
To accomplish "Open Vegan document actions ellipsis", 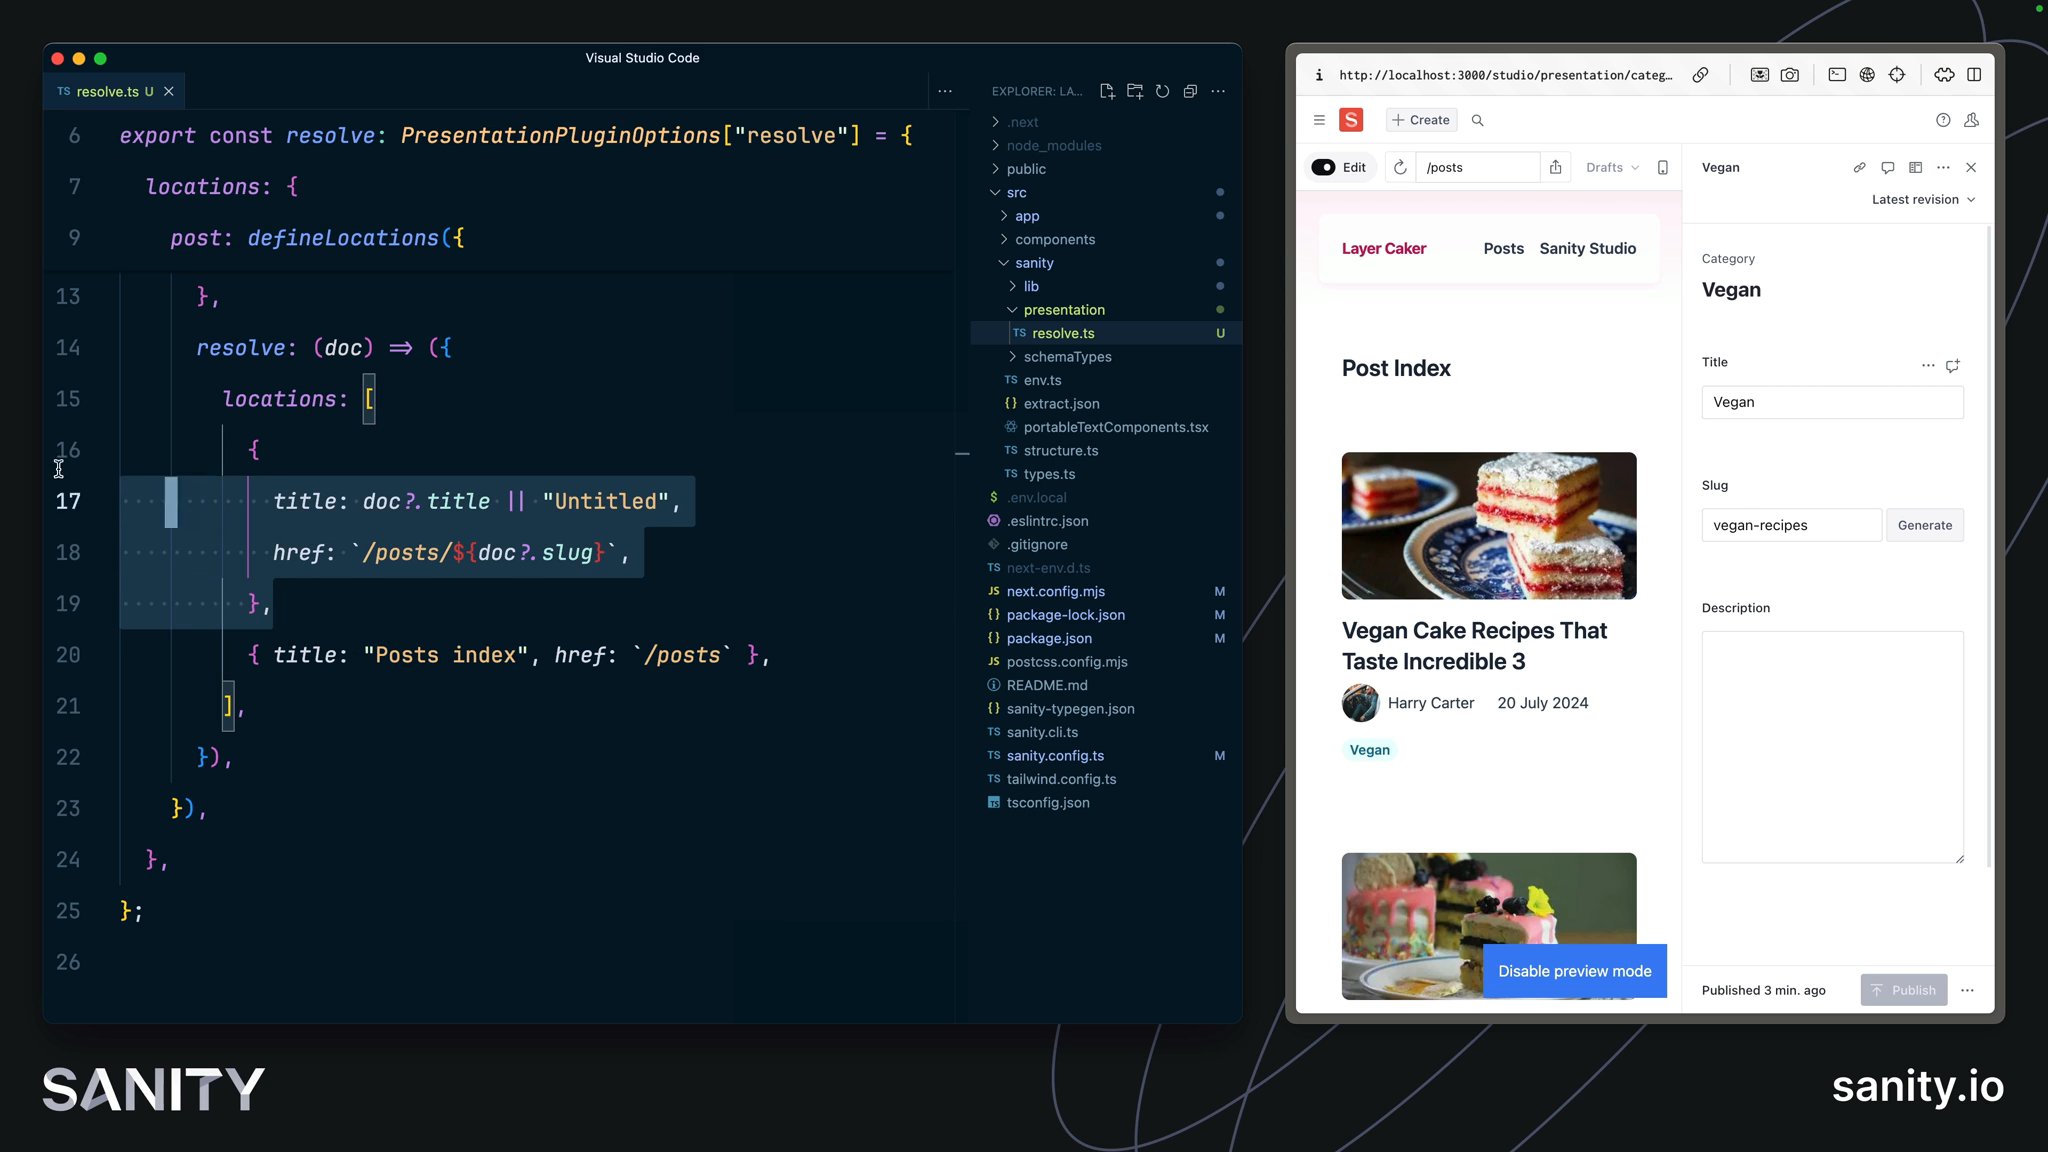I will 1943,167.
